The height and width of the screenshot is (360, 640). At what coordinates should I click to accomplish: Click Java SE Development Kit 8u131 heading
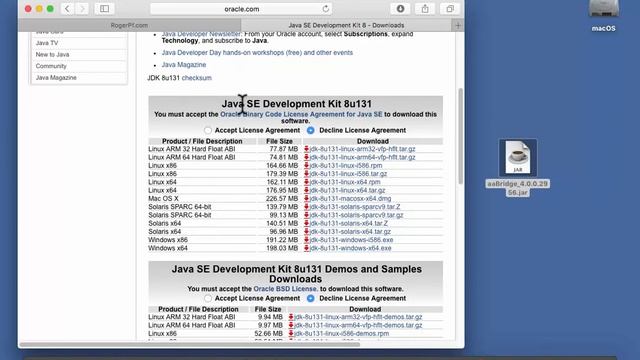(296, 104)
